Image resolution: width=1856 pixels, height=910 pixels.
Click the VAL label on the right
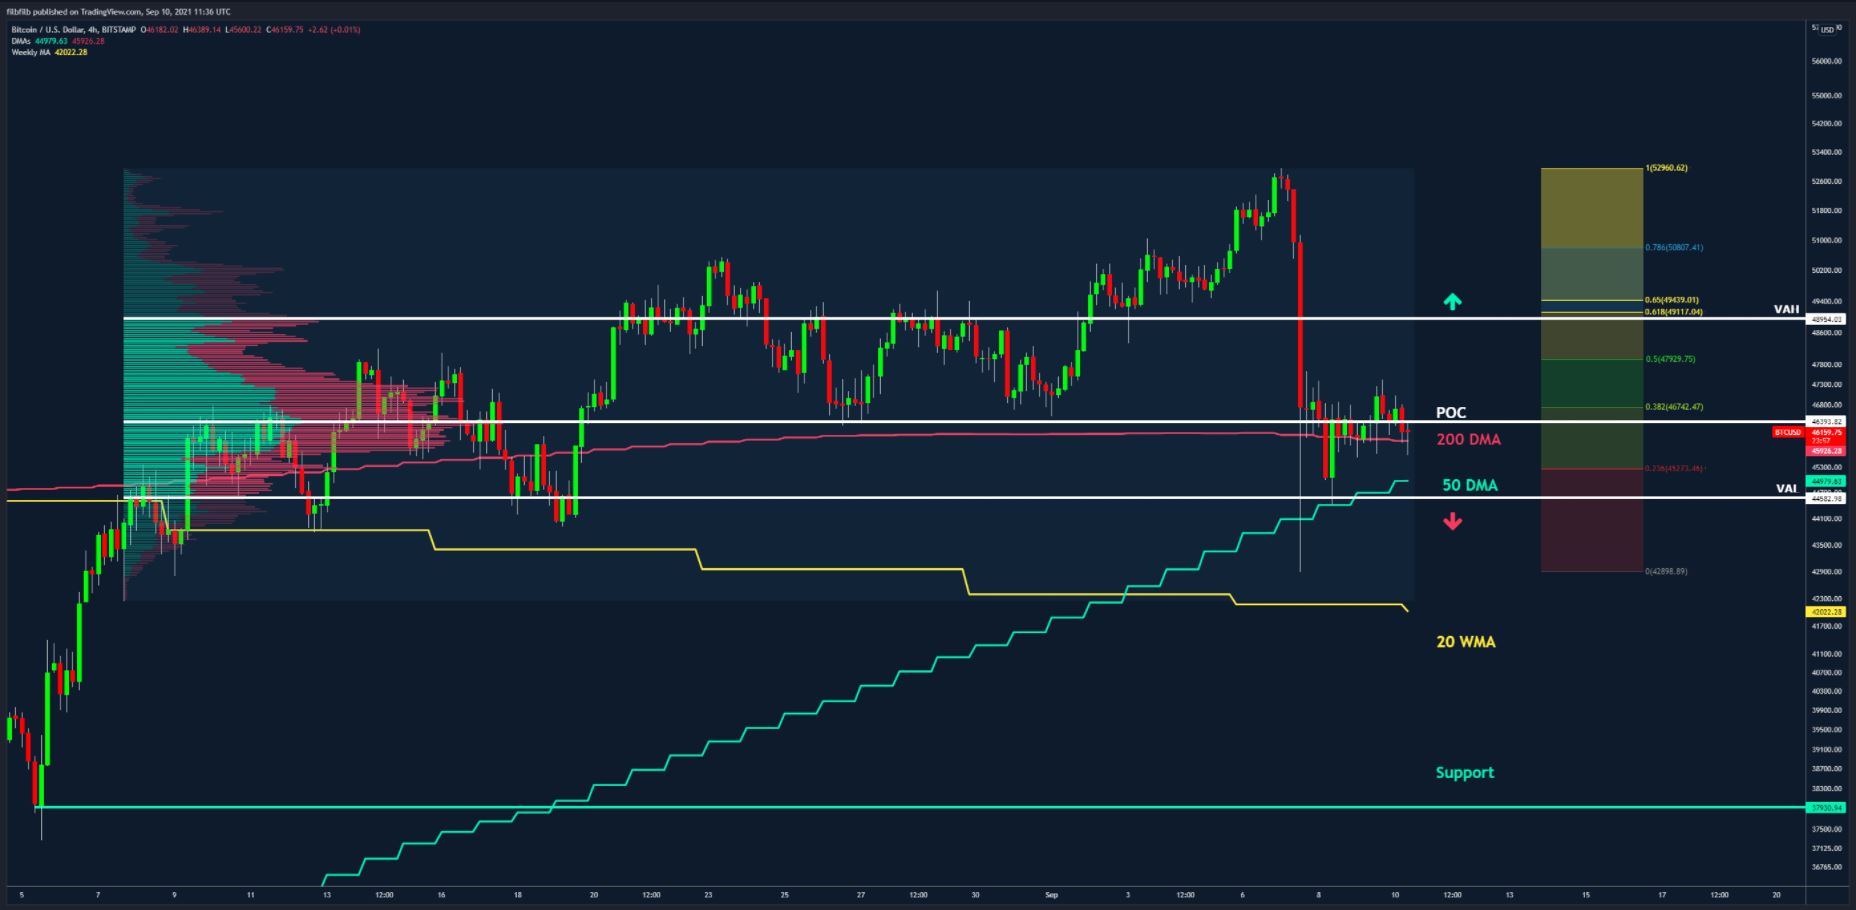(x=1785, y=488)
